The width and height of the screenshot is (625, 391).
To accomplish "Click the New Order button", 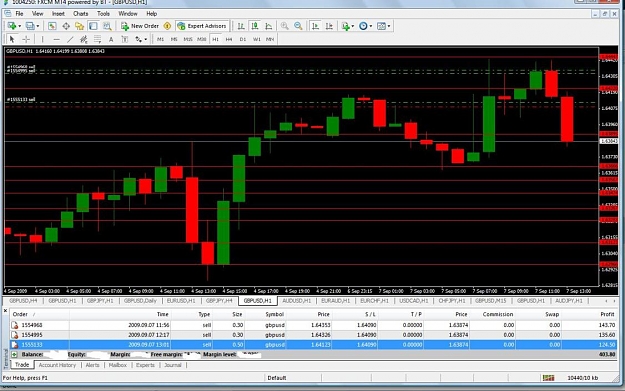I will click(140, 26).
